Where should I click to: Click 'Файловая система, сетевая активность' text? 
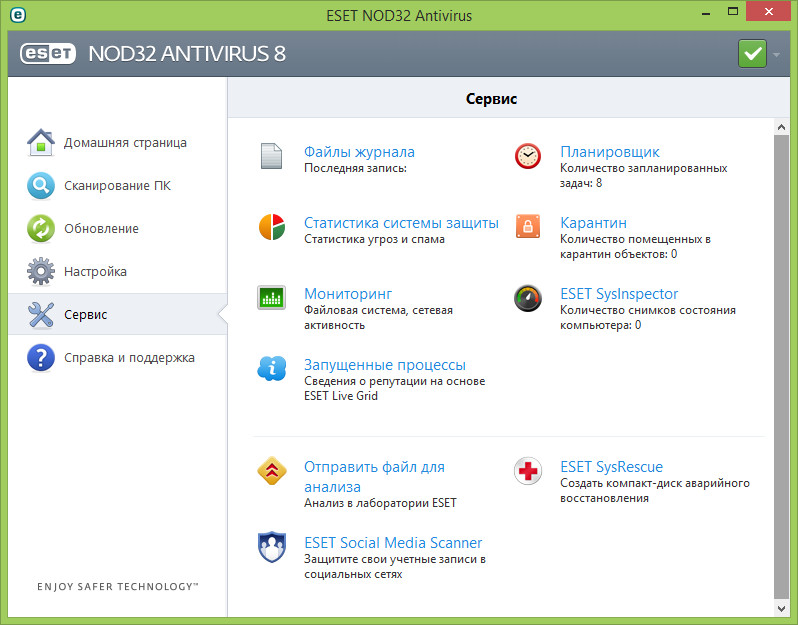click(378, 318)
